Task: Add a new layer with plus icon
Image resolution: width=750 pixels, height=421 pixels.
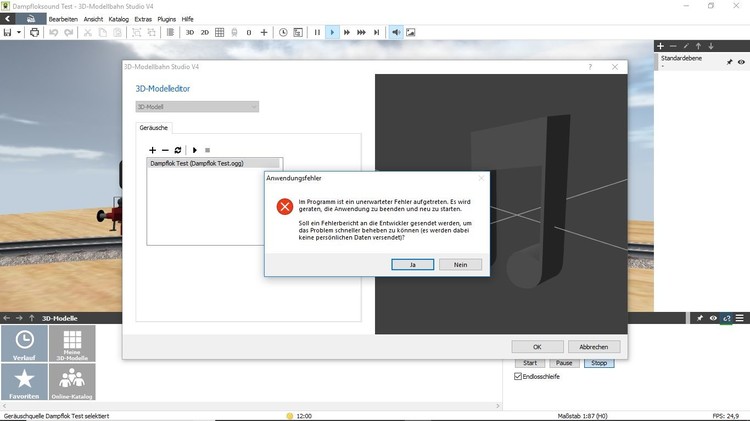Action: (x=661, y=46)
